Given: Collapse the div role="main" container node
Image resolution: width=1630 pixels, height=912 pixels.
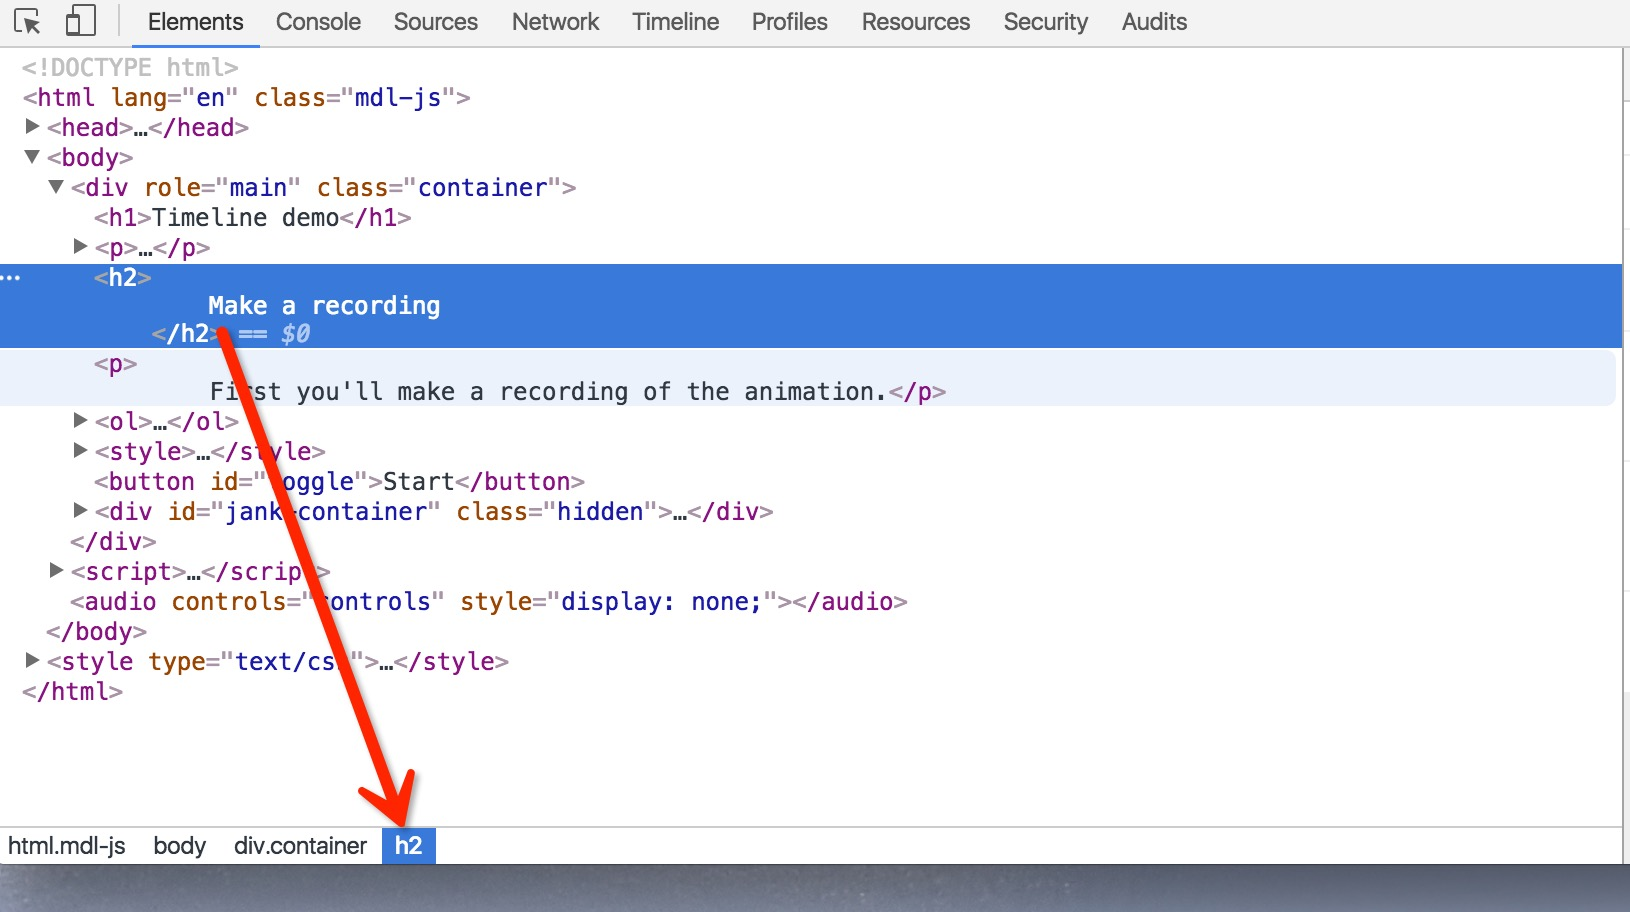Looking at the screenshot, I should 56,187.
